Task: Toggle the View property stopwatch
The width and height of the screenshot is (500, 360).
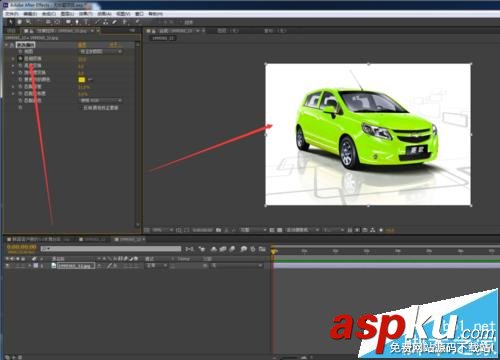Action: coord(20,52)
